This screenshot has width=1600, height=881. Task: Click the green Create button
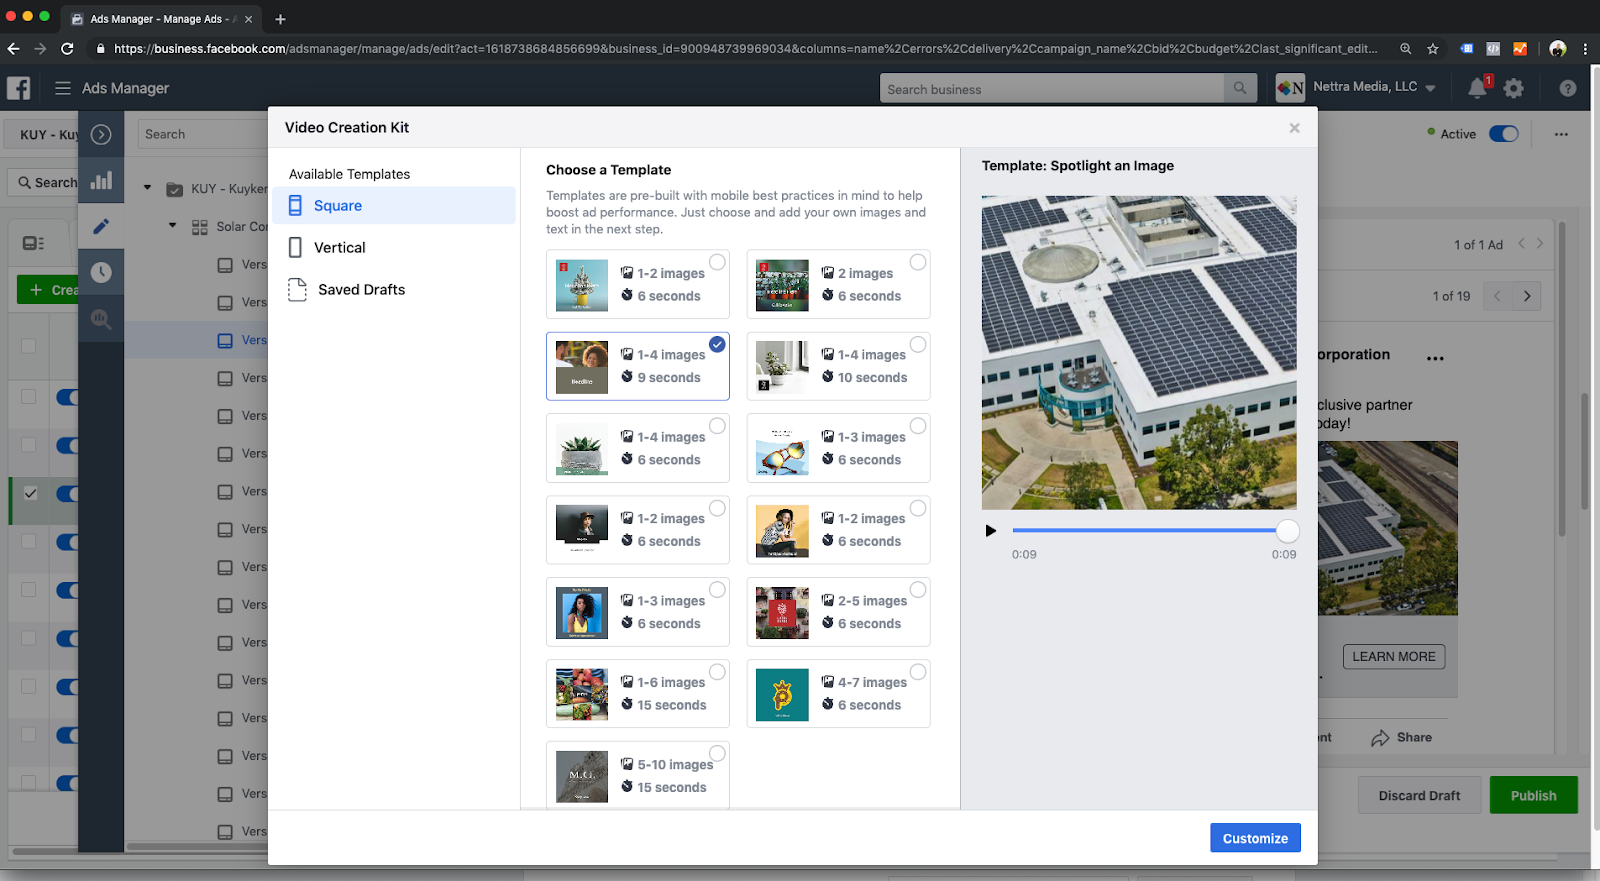tap(48, 290)
